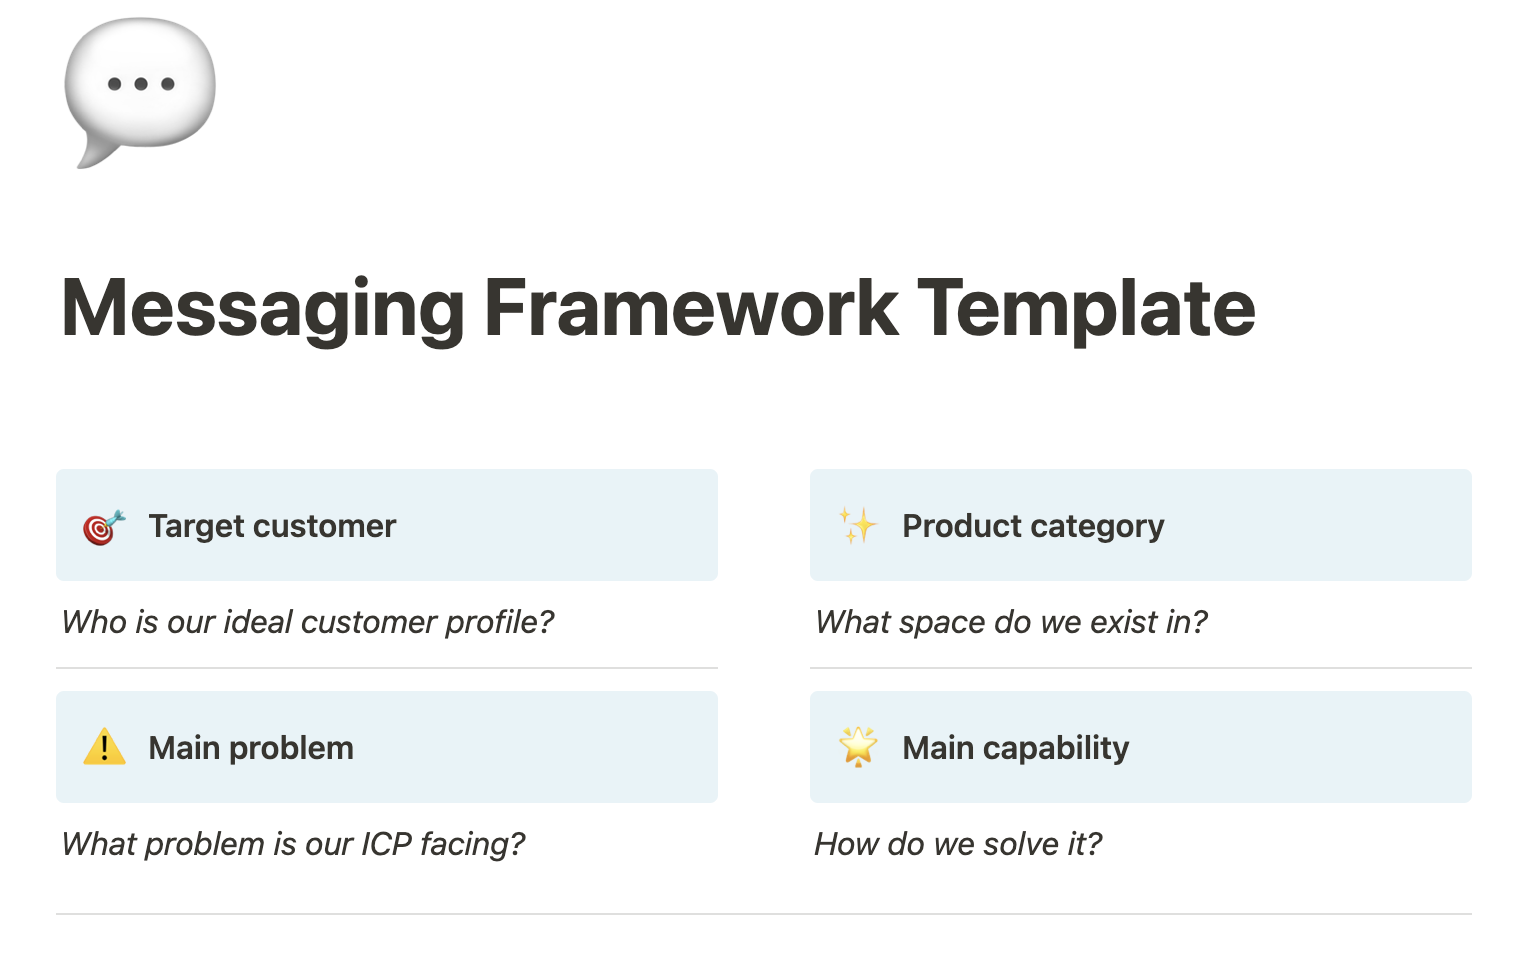Click the divider below ideal customer profile question

pos(387,668)
